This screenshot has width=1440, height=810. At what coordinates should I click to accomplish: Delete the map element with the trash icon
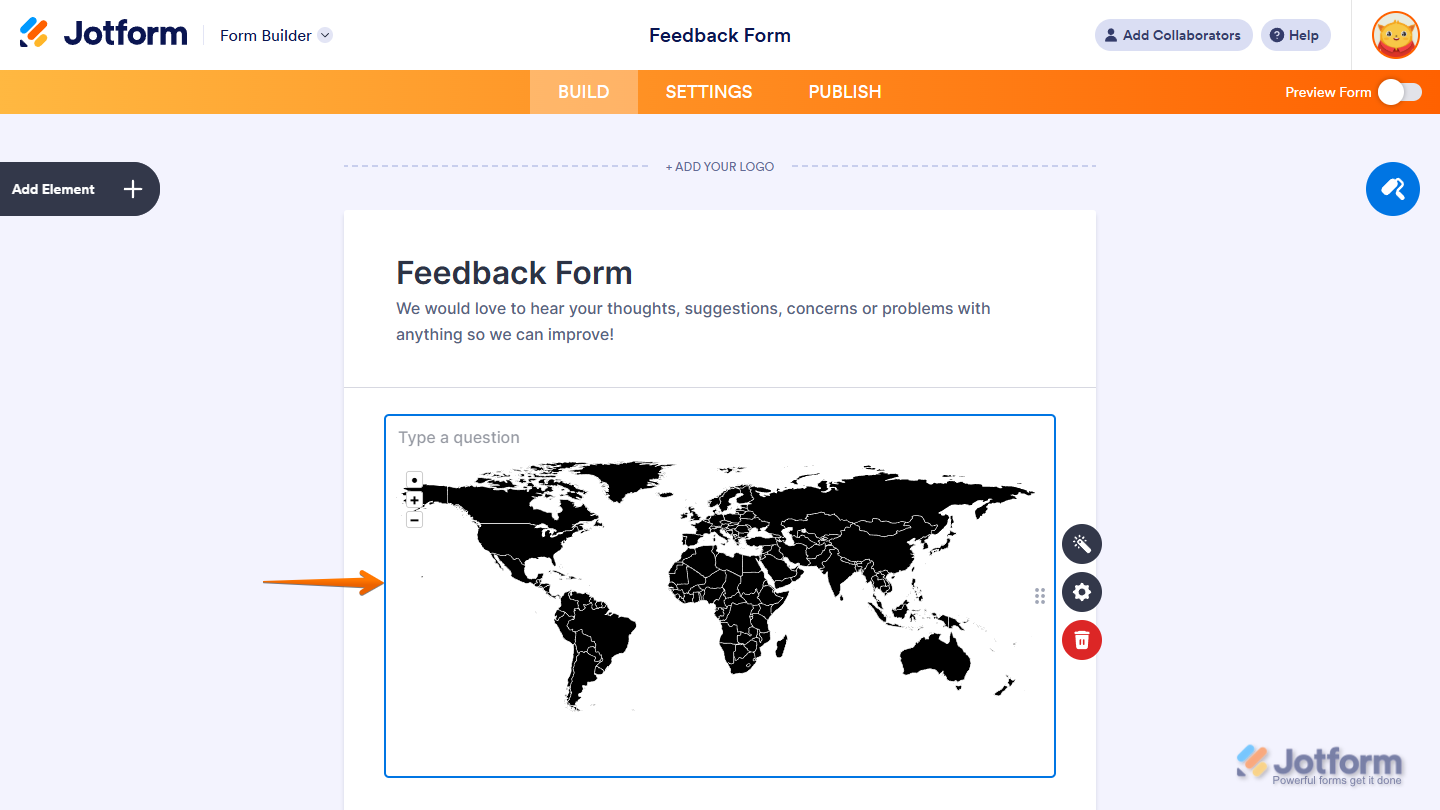tap(1081, 639)
